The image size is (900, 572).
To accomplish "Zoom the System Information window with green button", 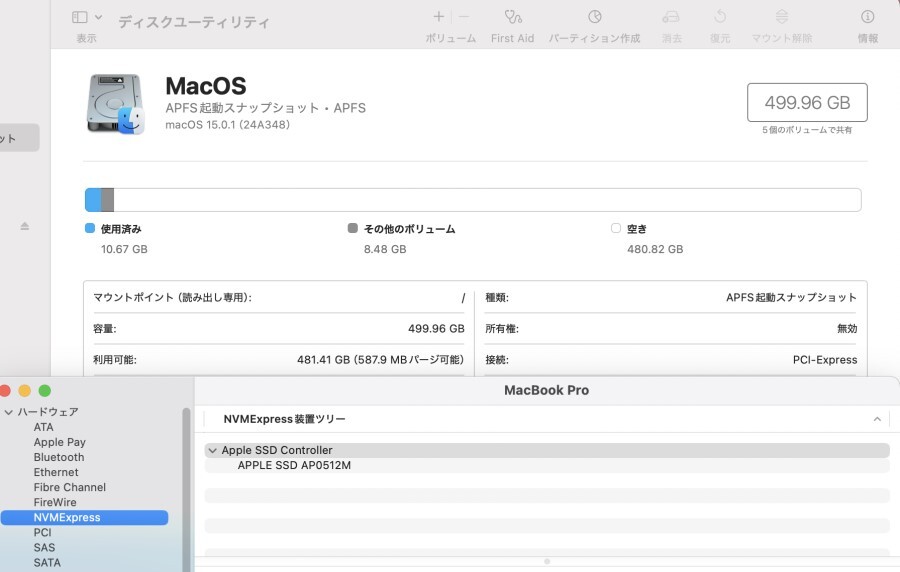I will 45,391.
